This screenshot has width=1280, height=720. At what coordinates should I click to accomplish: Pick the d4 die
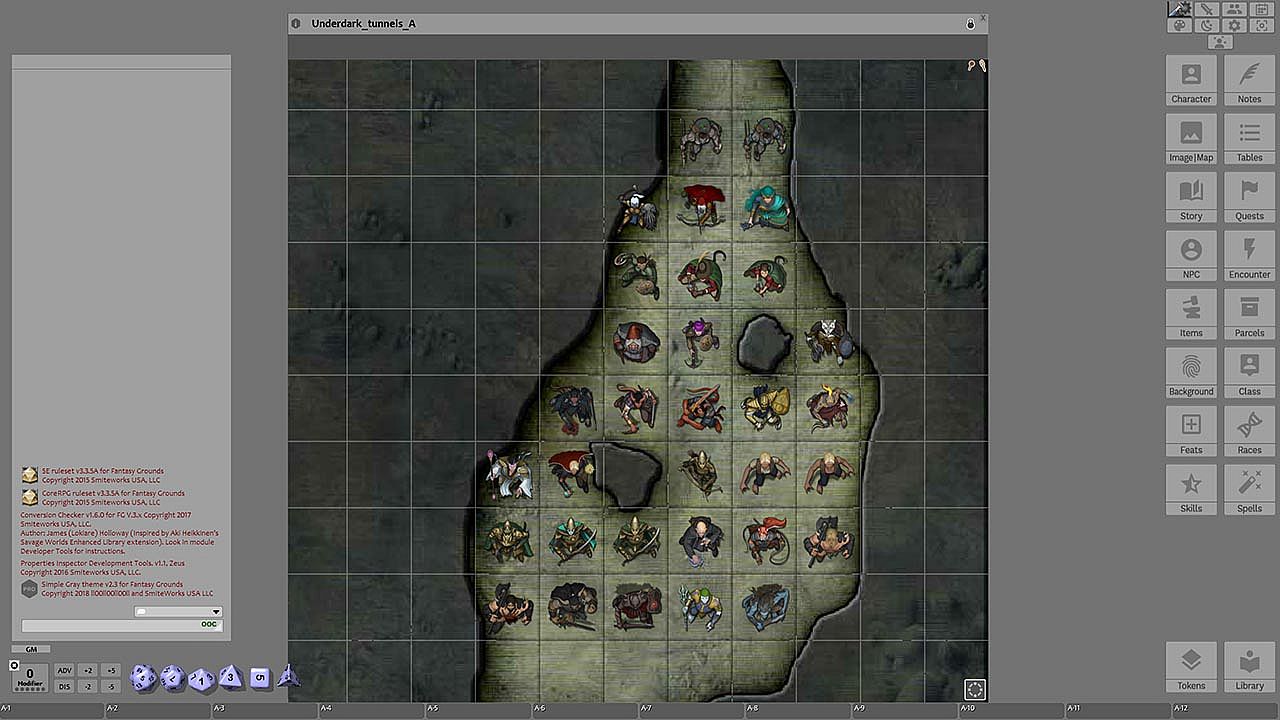pos(289,676)
